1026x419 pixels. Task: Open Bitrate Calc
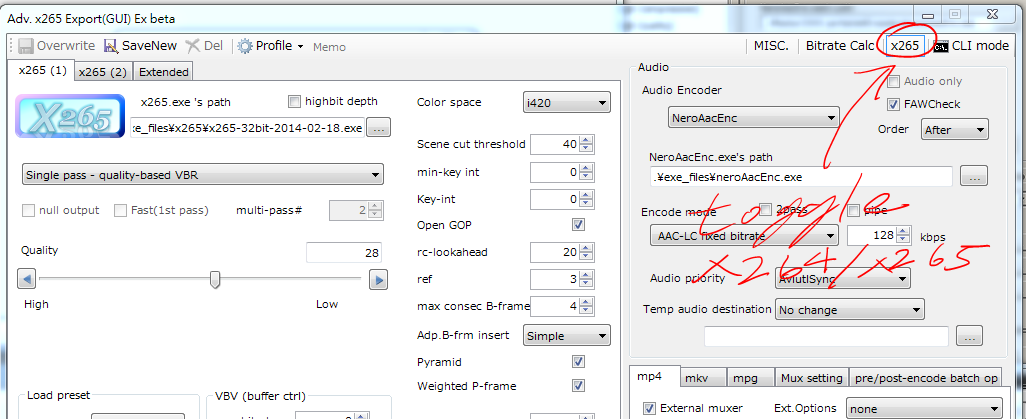840,46
